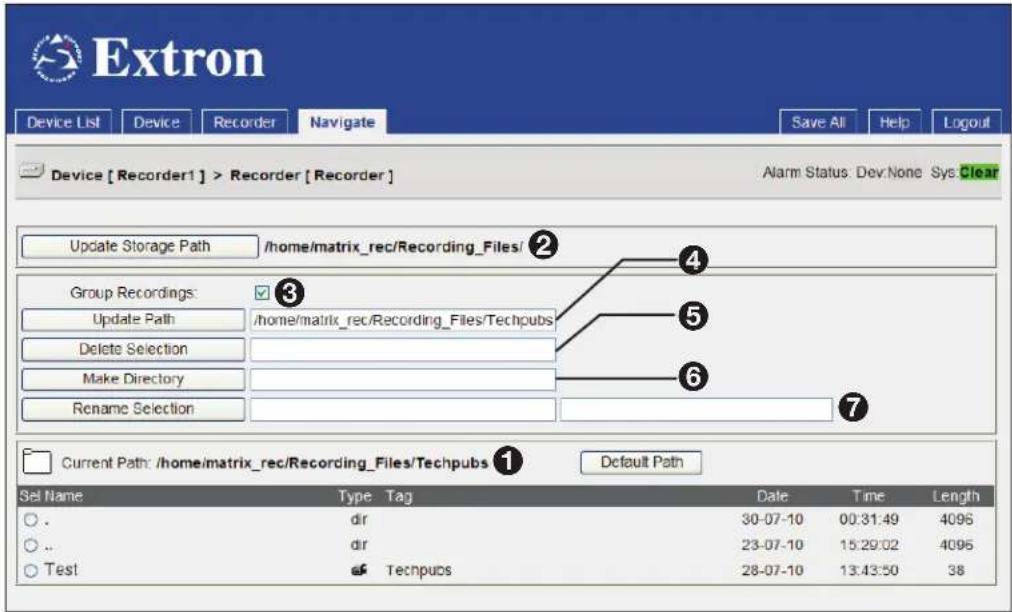Click the Rename Selection button
Viewport: 1012px width, 612px height.
[x=133, y=409]
